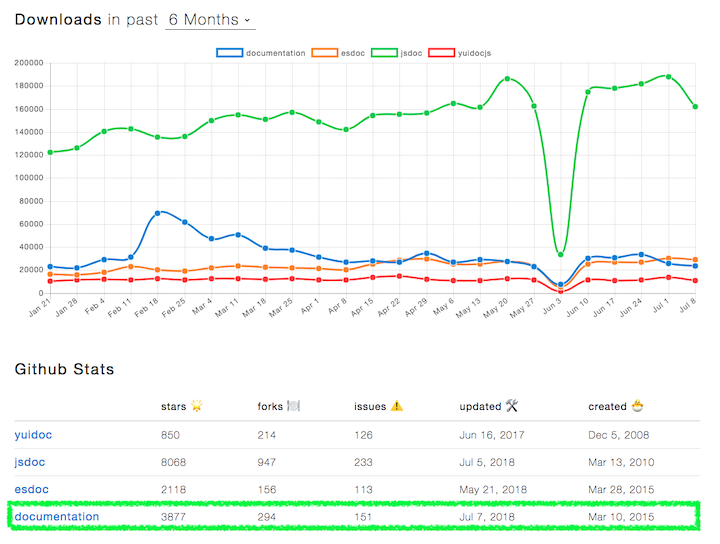Select the stars column header text
This screenshot has height=544, width=720.
tap(174, 407)
